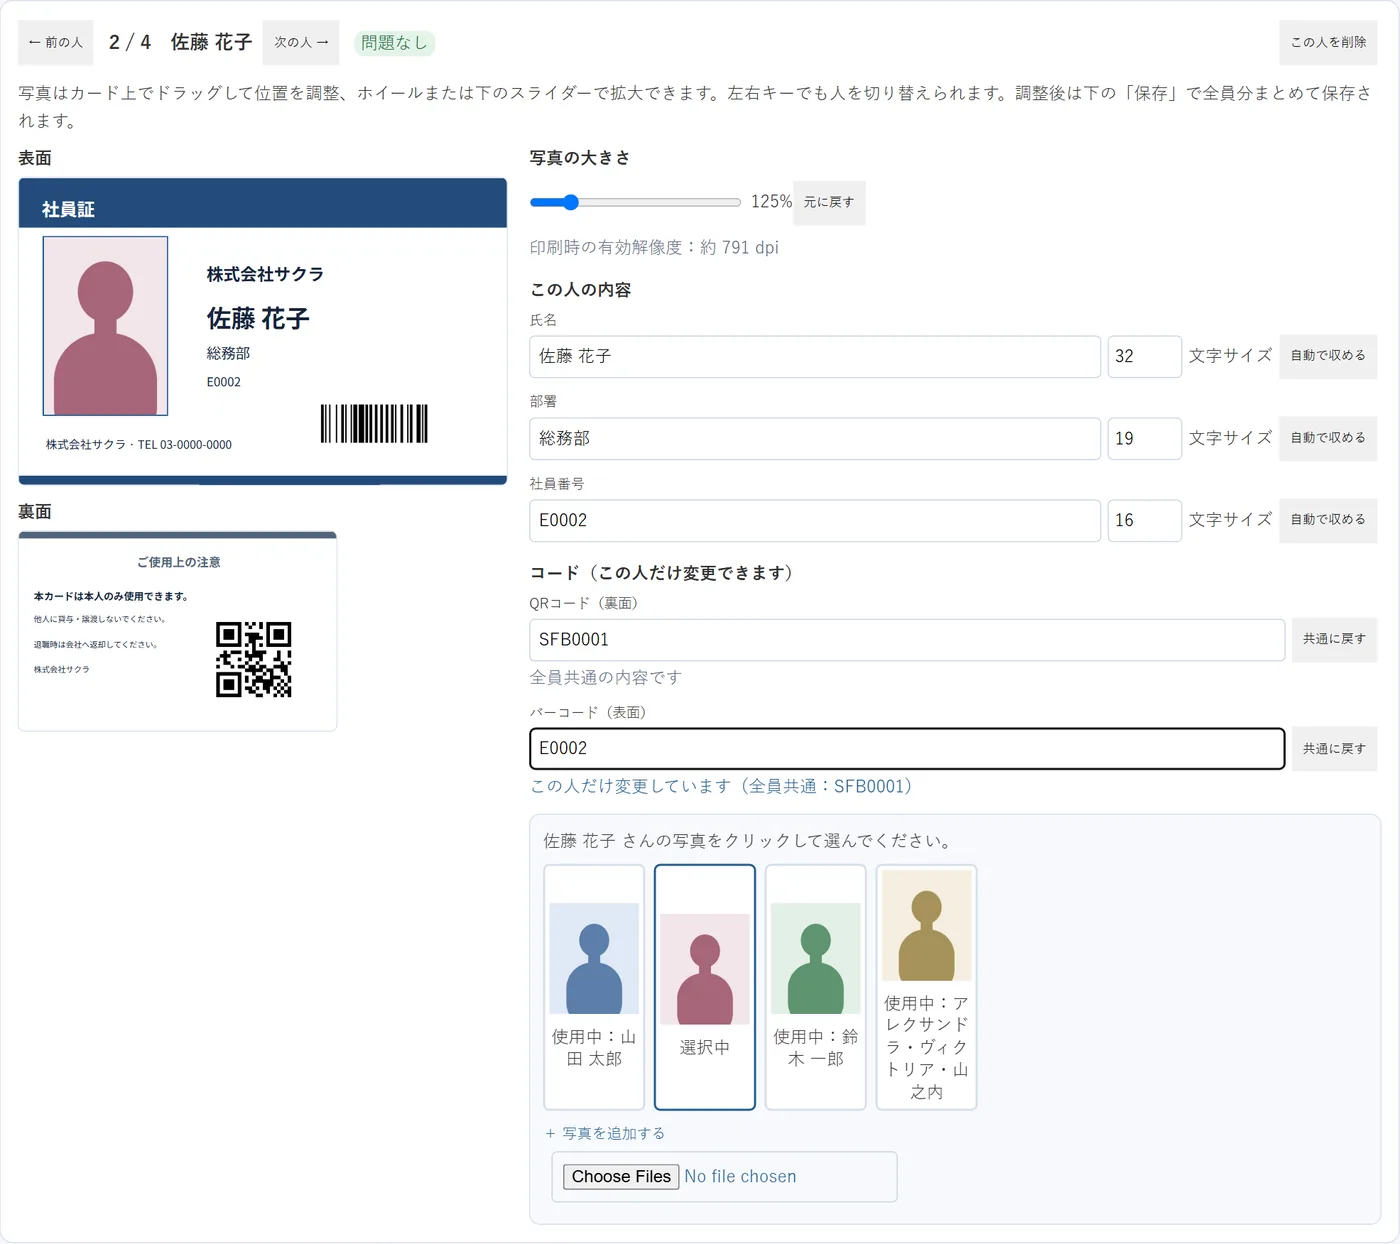Reset QR code to shared with 共通に戻す
Viewport: 1400px width, 1244px height.
click(x=1334, y=639)
